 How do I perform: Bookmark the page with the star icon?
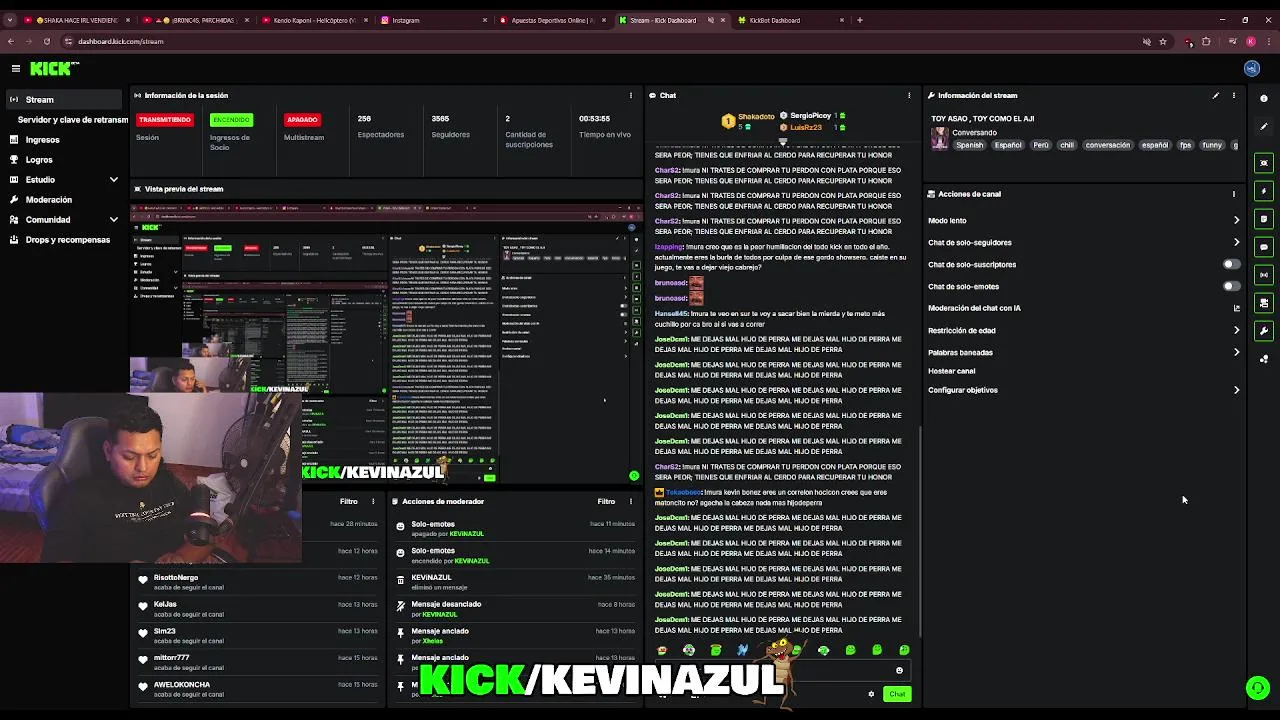click(1163, 41)
